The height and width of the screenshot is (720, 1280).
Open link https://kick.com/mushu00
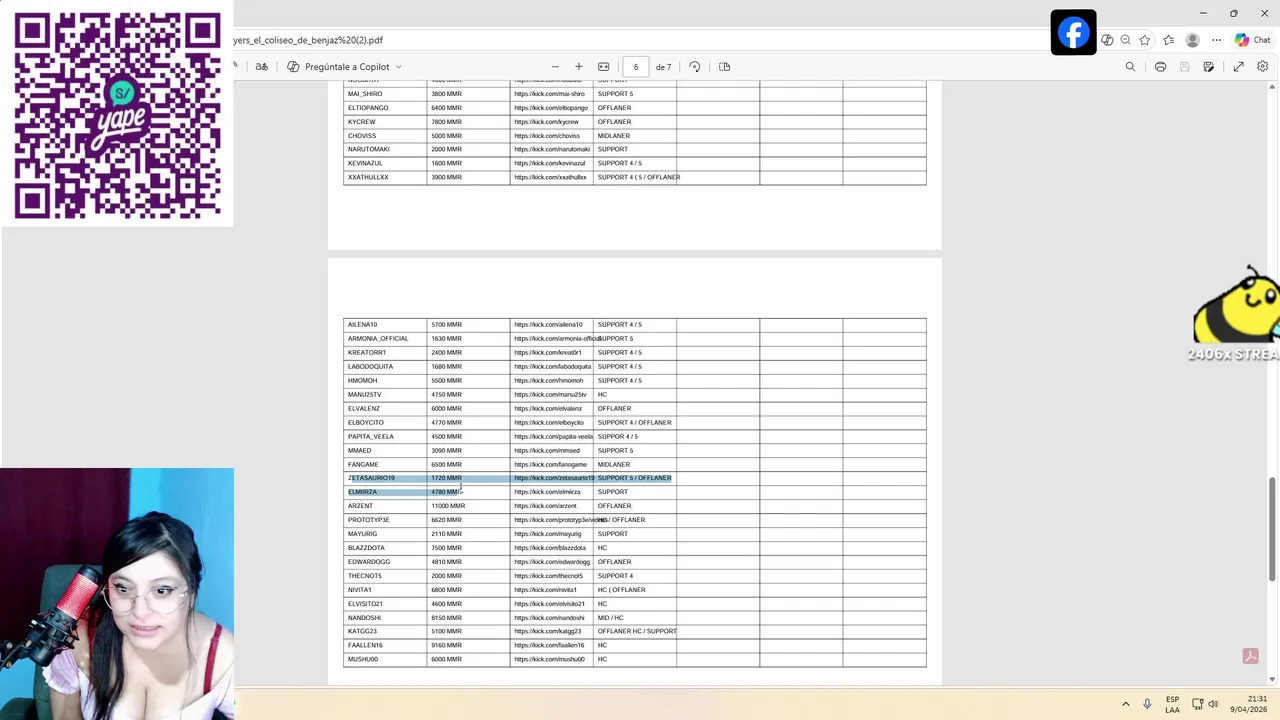(549, 660)
